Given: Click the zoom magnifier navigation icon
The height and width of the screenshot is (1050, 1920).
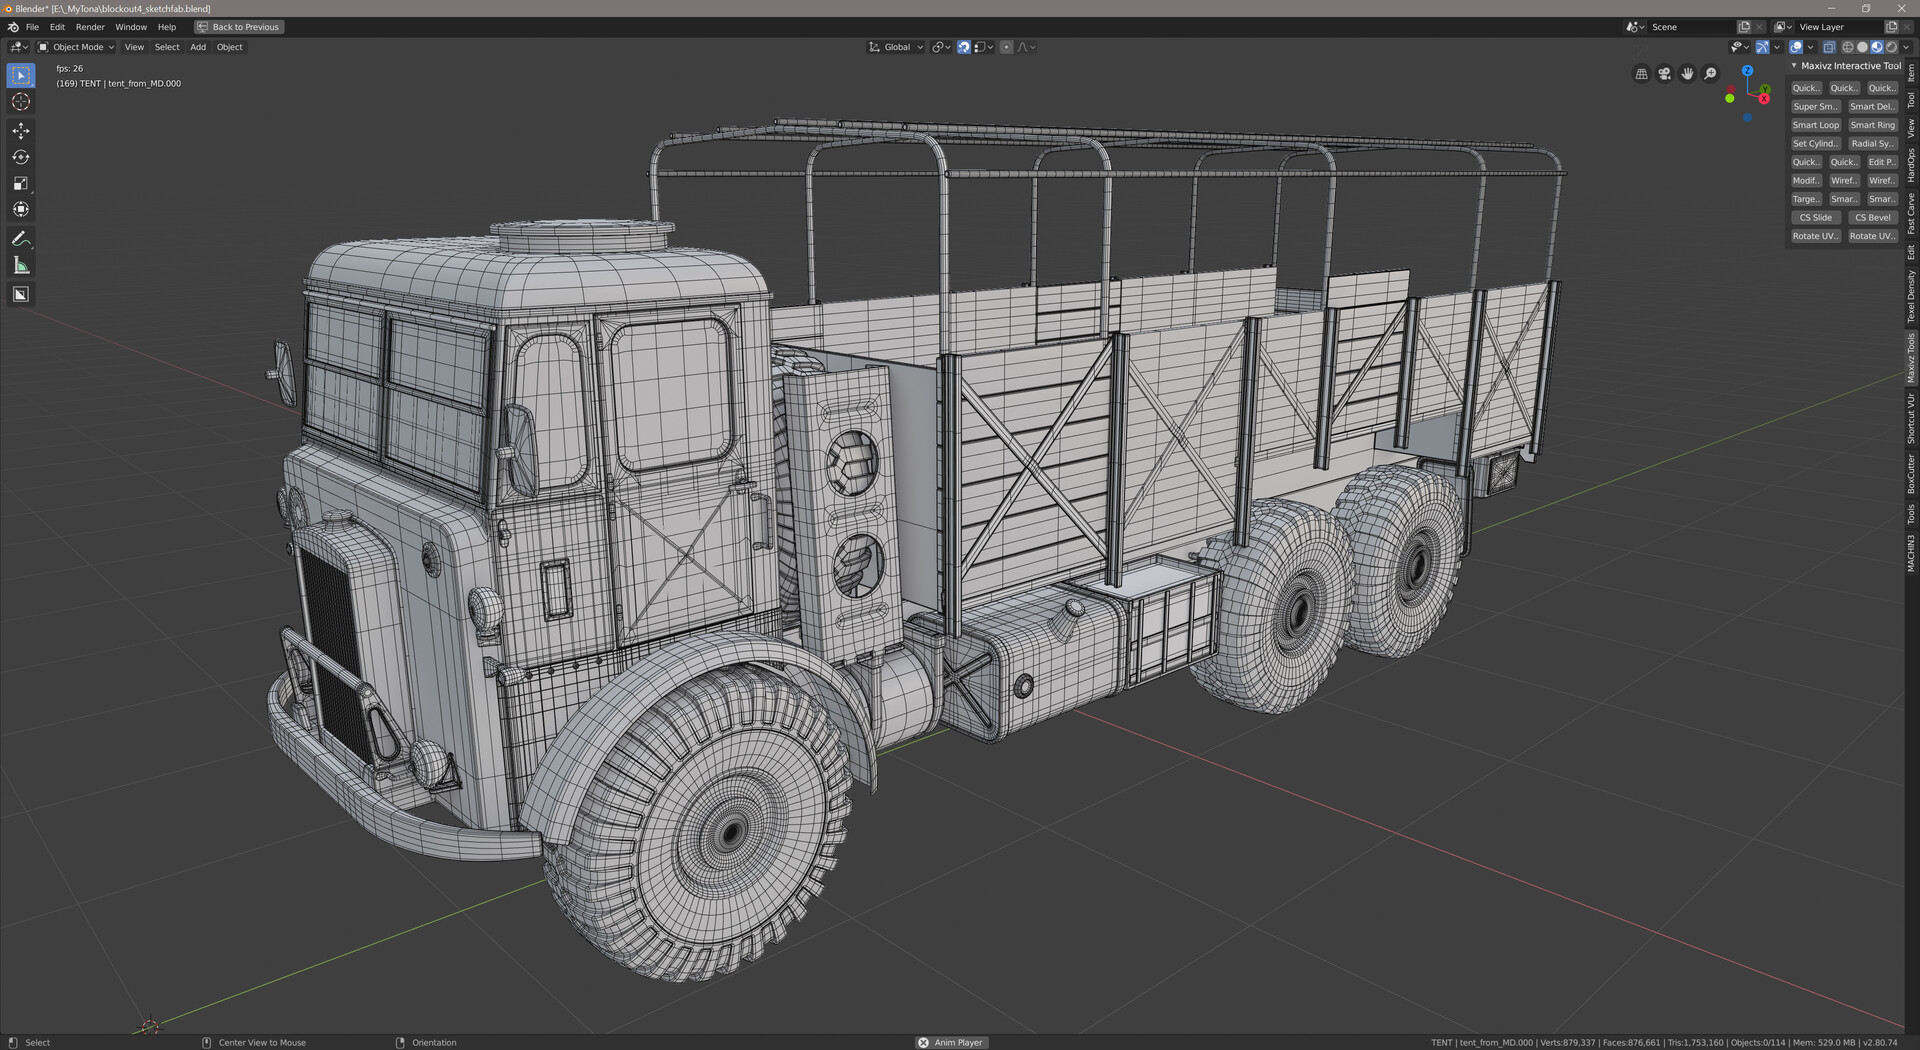Looking at the screenshot, I should [x=1710, y=74].
